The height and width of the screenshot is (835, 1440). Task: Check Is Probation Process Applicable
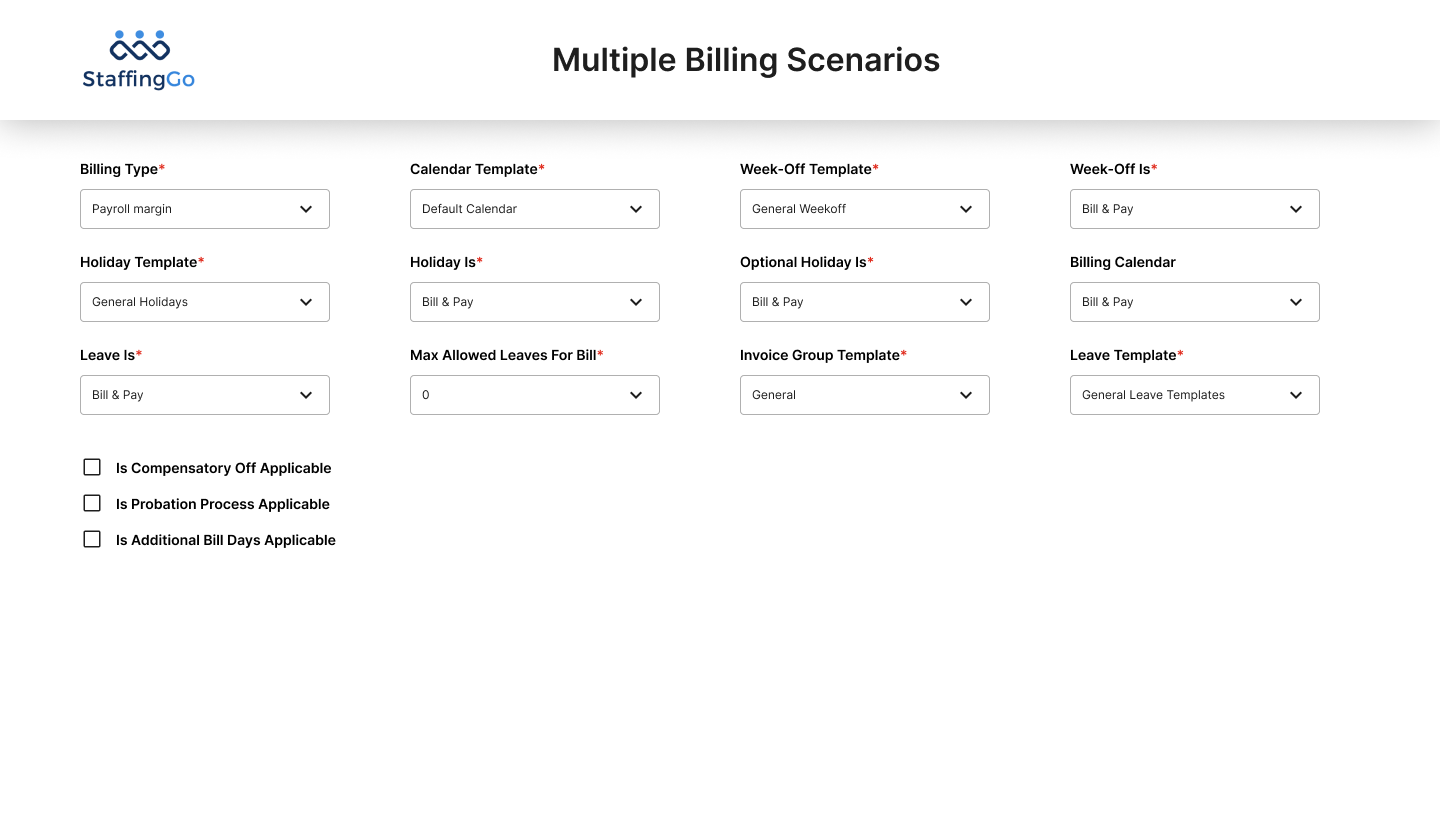pos(92,503)
